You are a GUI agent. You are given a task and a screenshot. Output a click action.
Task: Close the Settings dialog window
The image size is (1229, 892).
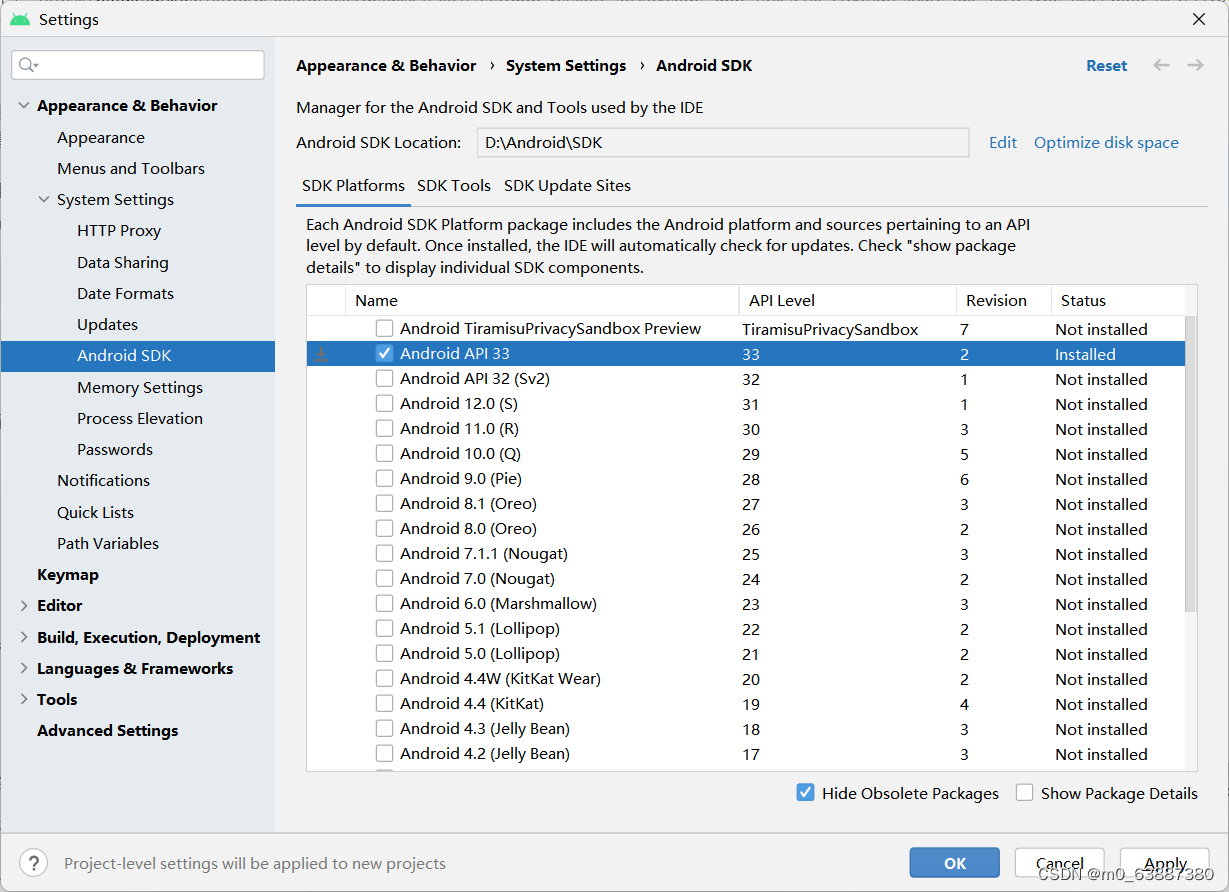click(x=1199, y=19)
